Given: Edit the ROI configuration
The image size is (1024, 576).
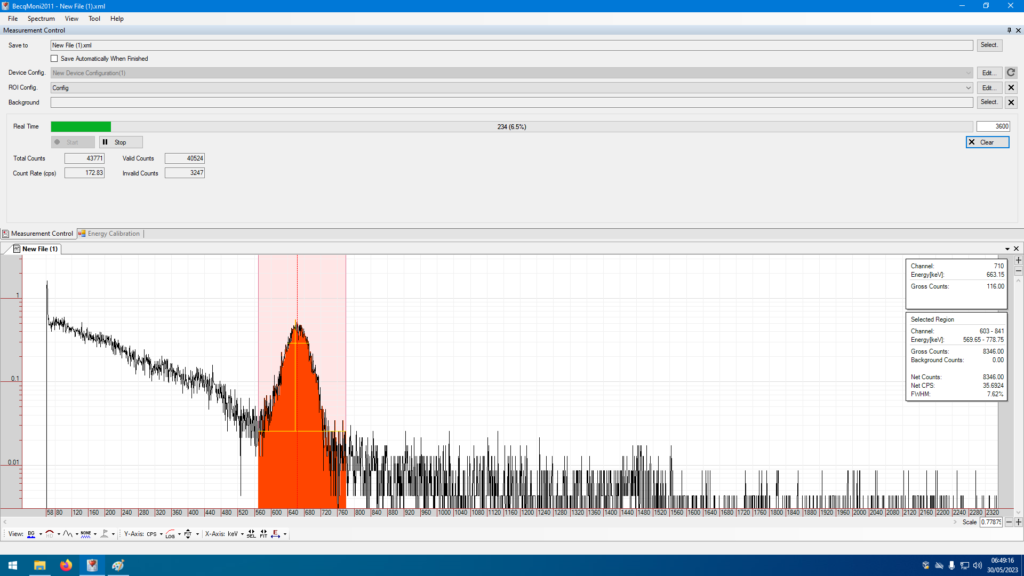Looking at the screenshot, I should click(x=989, y=88).
